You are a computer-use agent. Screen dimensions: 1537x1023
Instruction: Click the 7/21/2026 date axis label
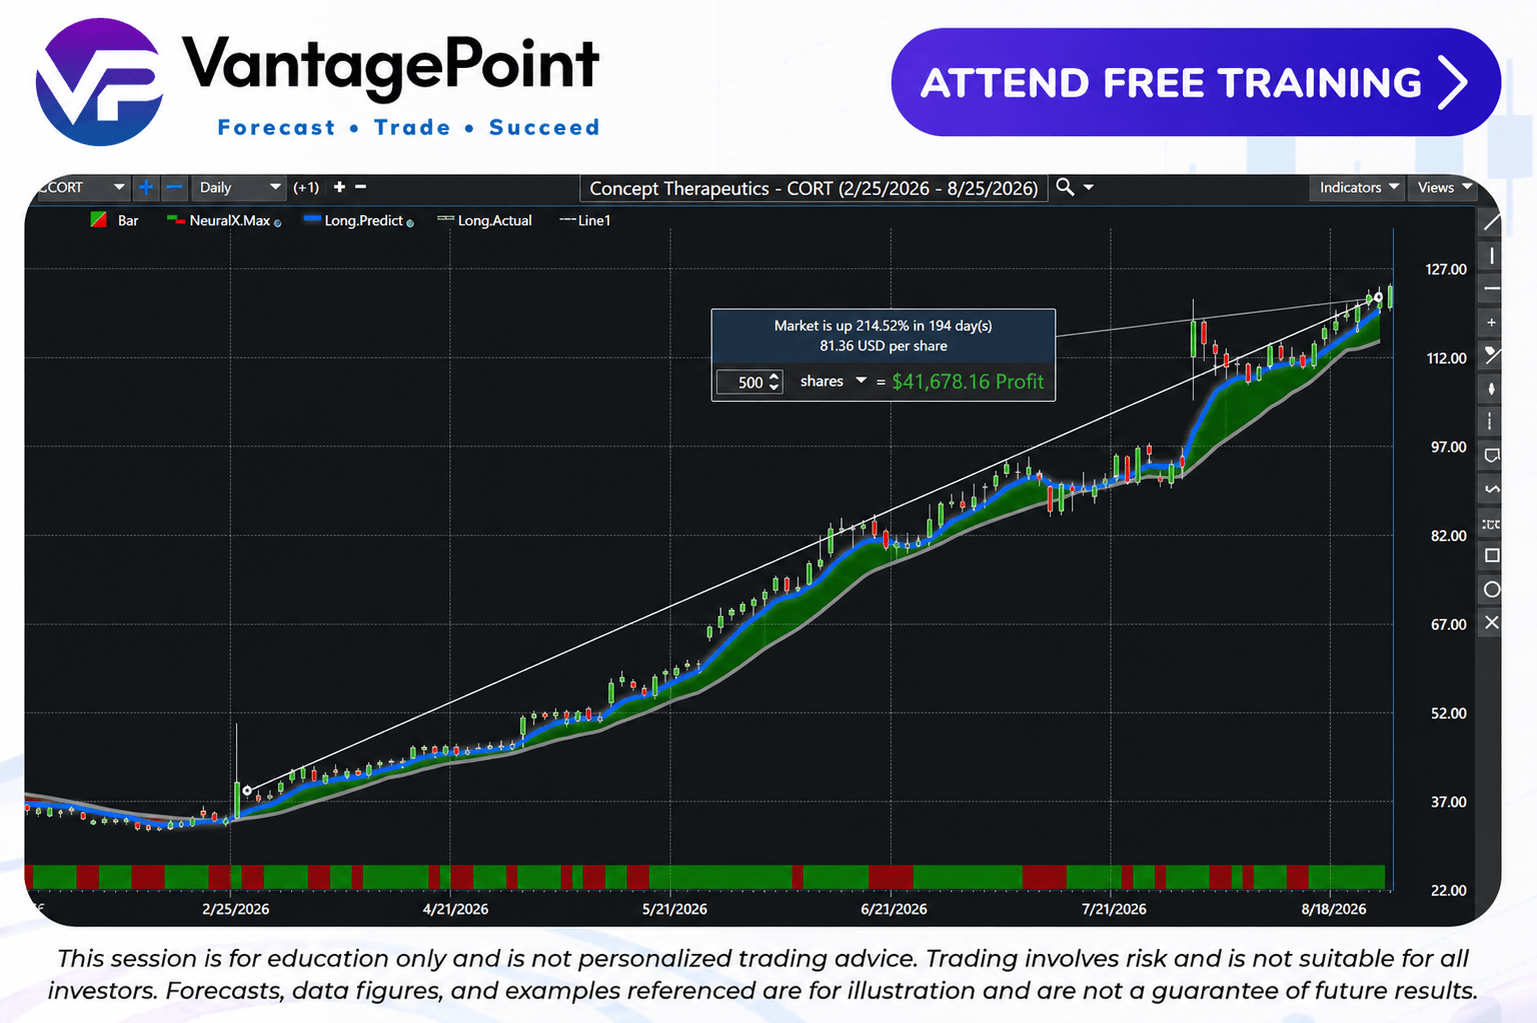click(1114, 909)
